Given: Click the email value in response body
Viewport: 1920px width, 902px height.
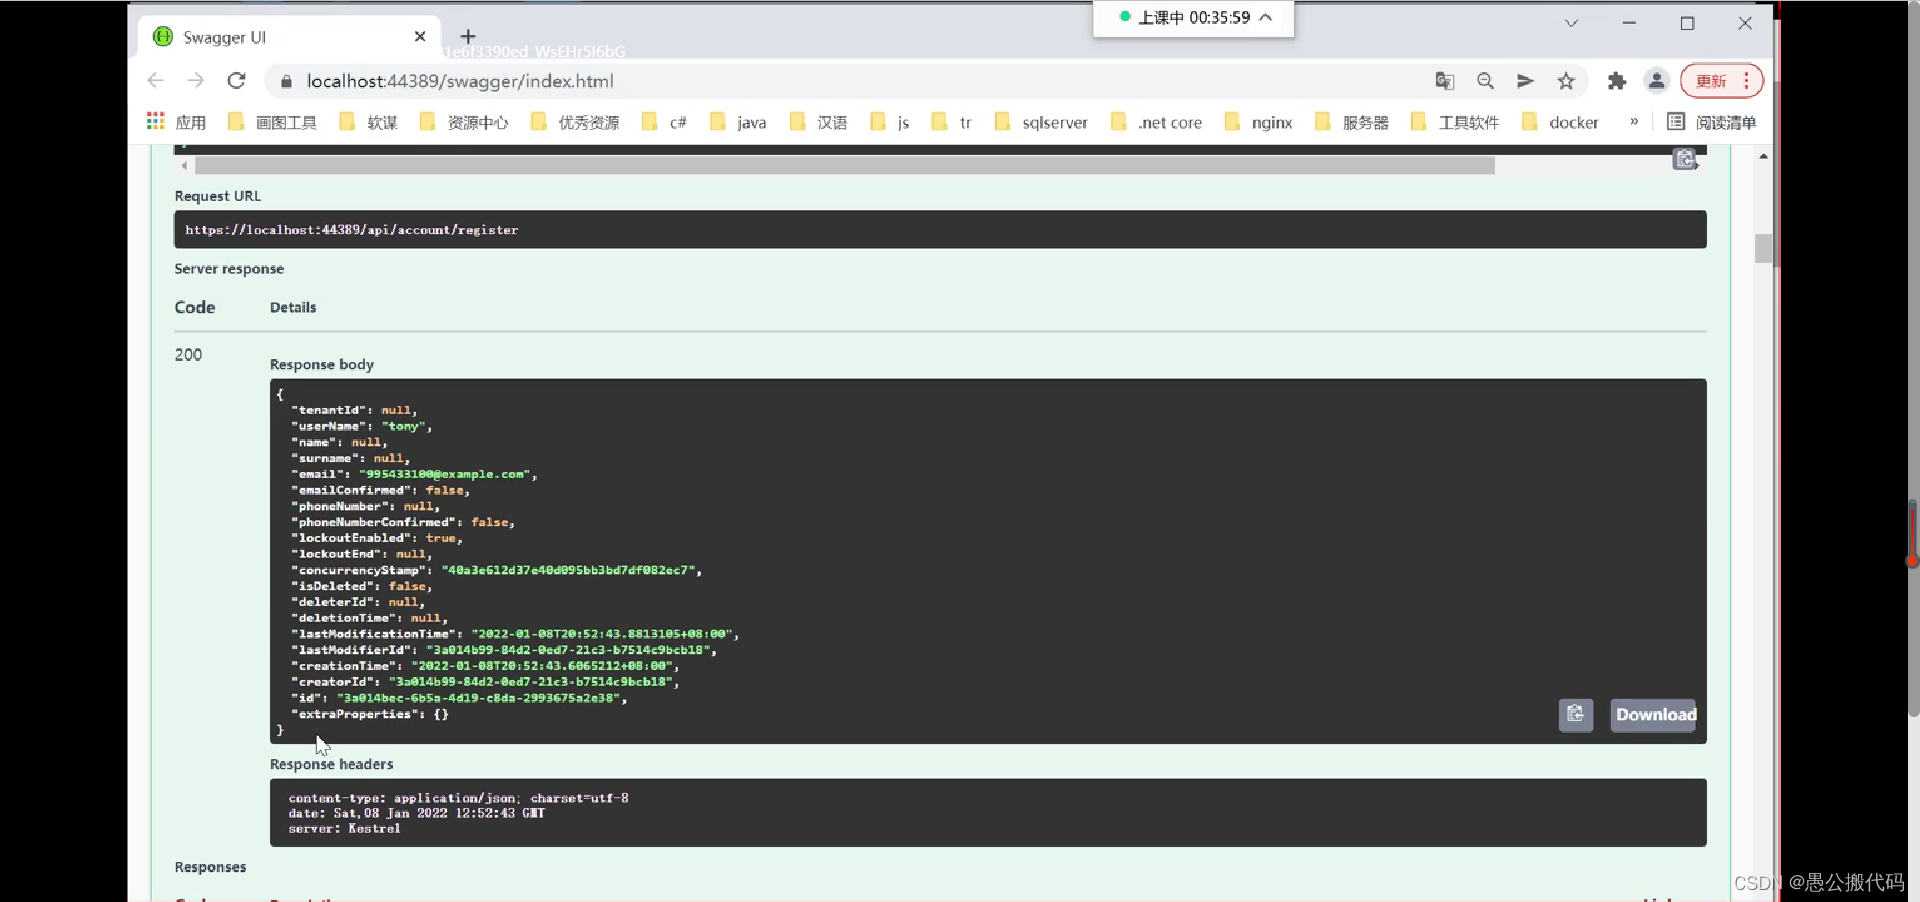Looking at the screenshot, I should pyautogui.click(x=446, y=474).
